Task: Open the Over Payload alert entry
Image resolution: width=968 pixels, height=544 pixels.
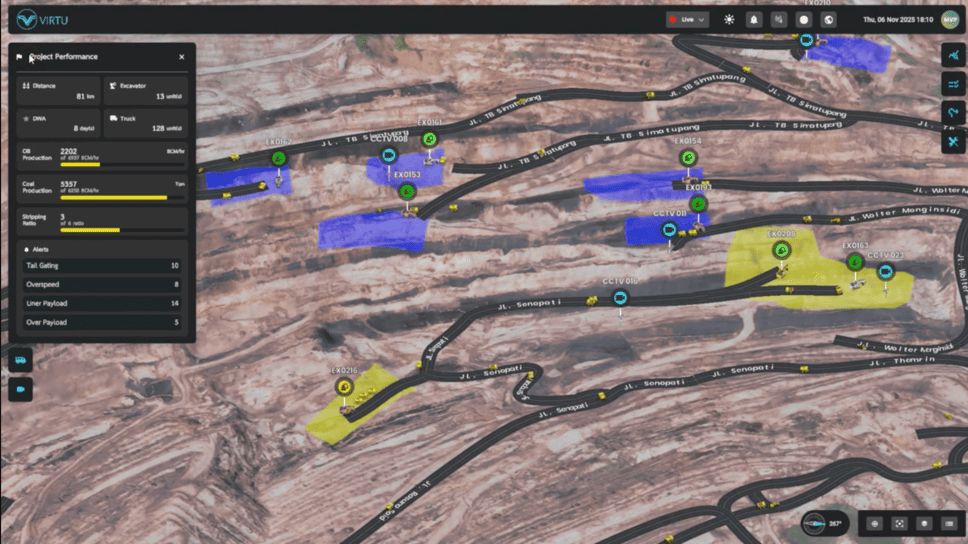Action: pyautogui.click(x=102, y=323)
